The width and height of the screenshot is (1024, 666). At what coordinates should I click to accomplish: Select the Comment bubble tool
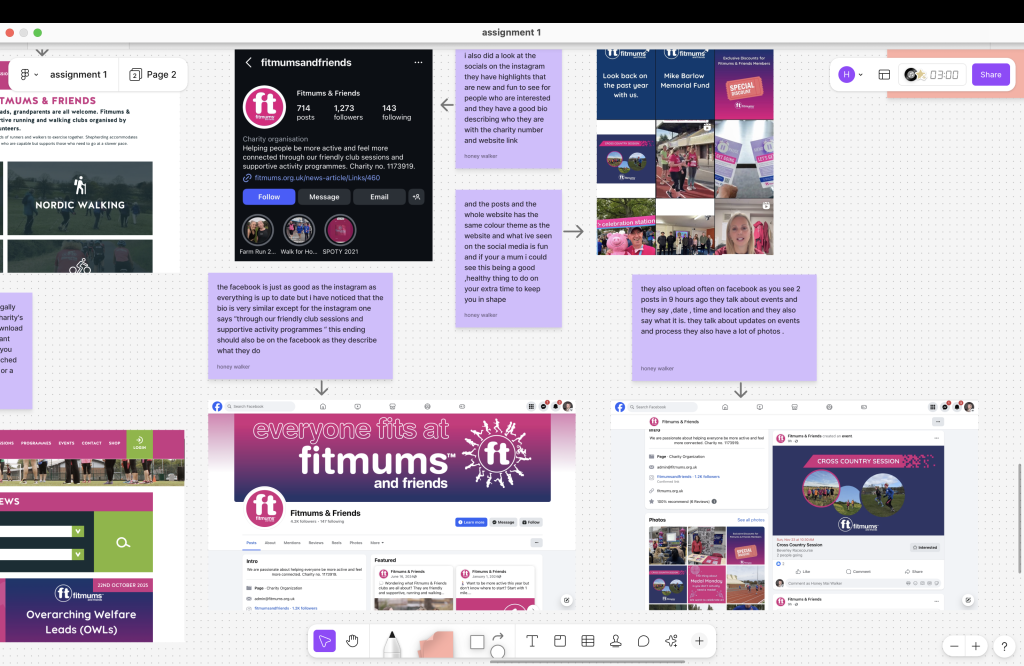(x=644, y=641)
